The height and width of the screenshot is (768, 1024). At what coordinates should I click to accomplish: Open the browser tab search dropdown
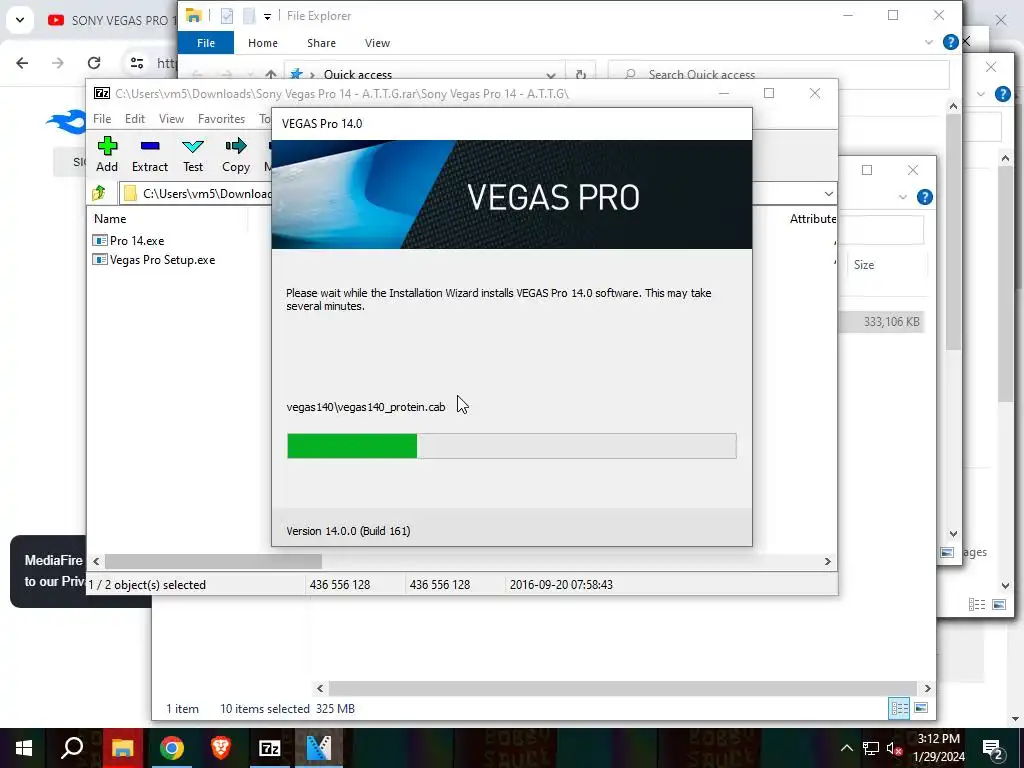pyautogui.click(x=20, y=20)
